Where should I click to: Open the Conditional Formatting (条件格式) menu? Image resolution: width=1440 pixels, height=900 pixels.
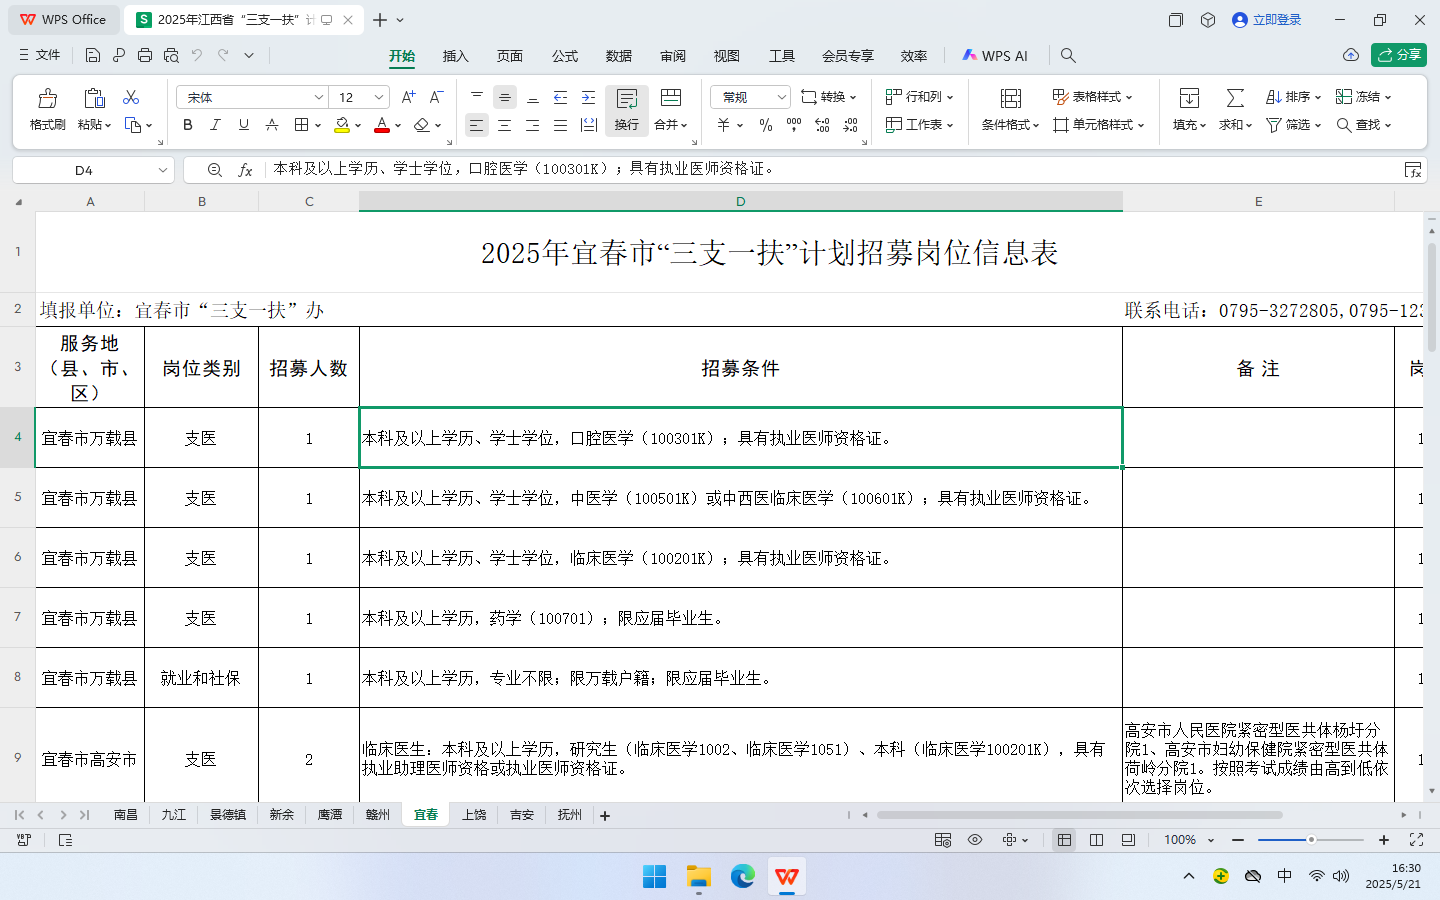point(1011,110)
